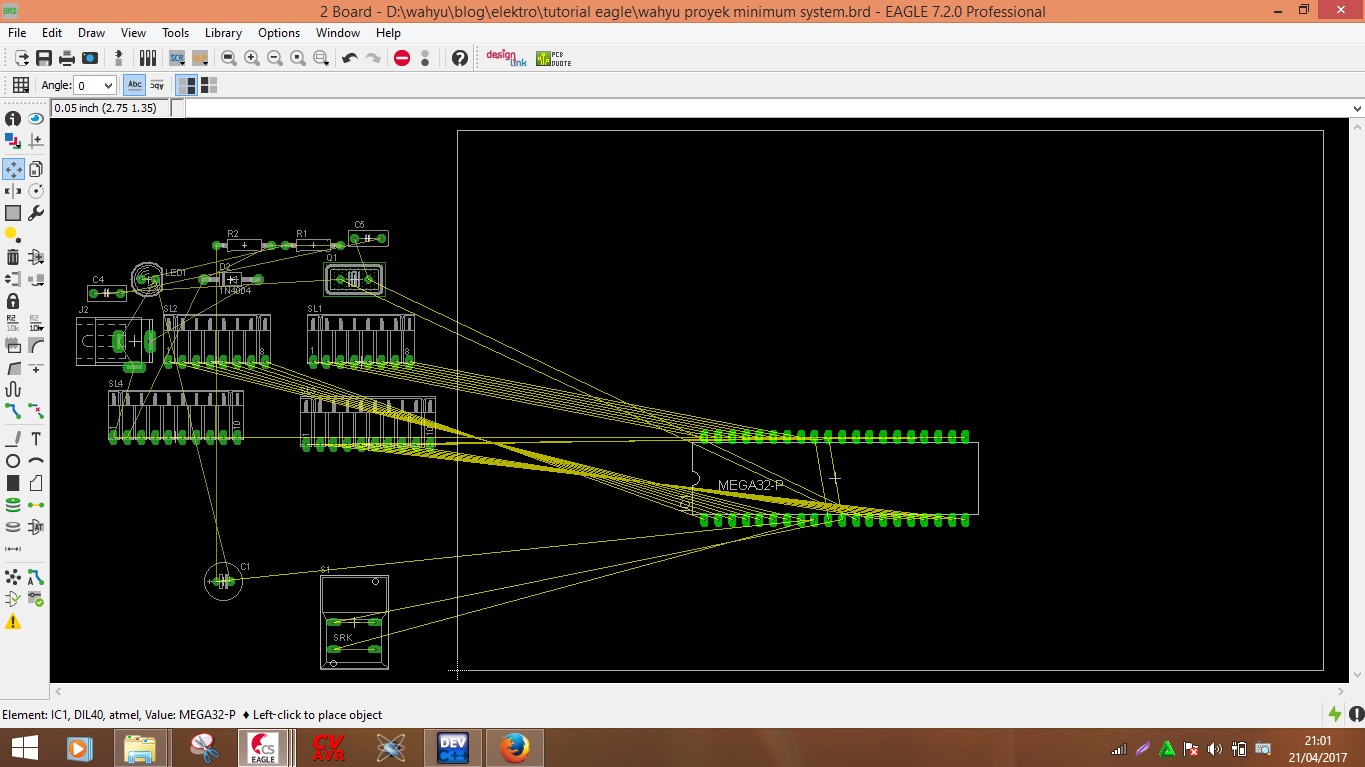Open the grid settings dropdown arrow

pos(25,92)
